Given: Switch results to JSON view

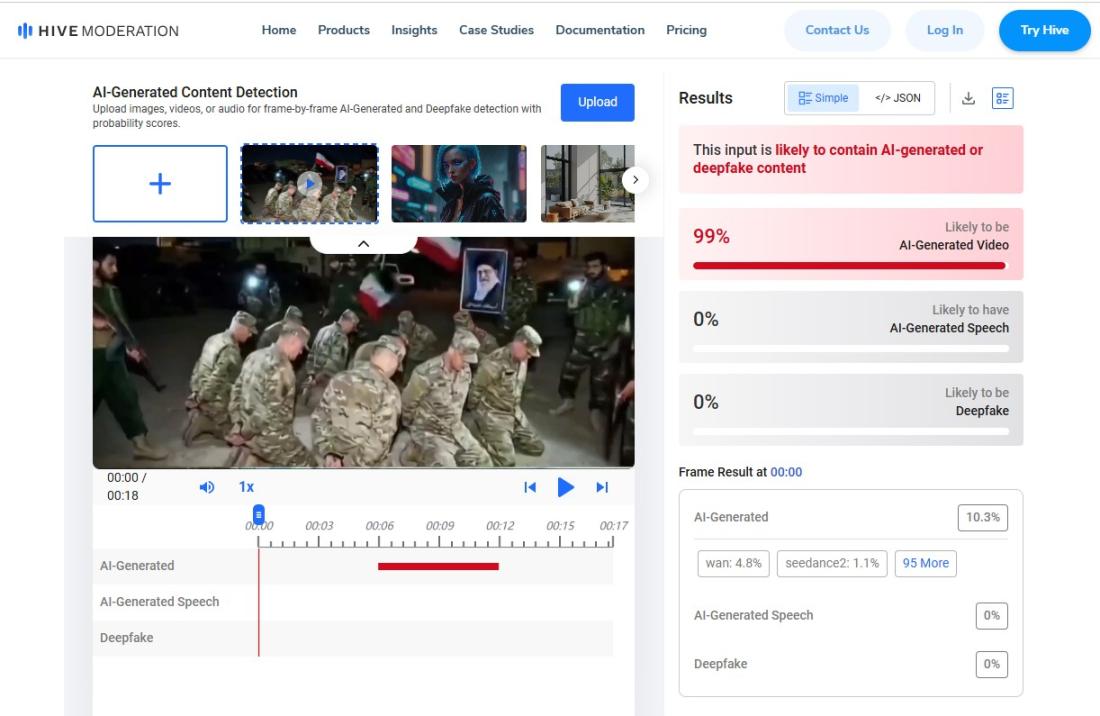Looking at the screenshot, I should (897, 98).
